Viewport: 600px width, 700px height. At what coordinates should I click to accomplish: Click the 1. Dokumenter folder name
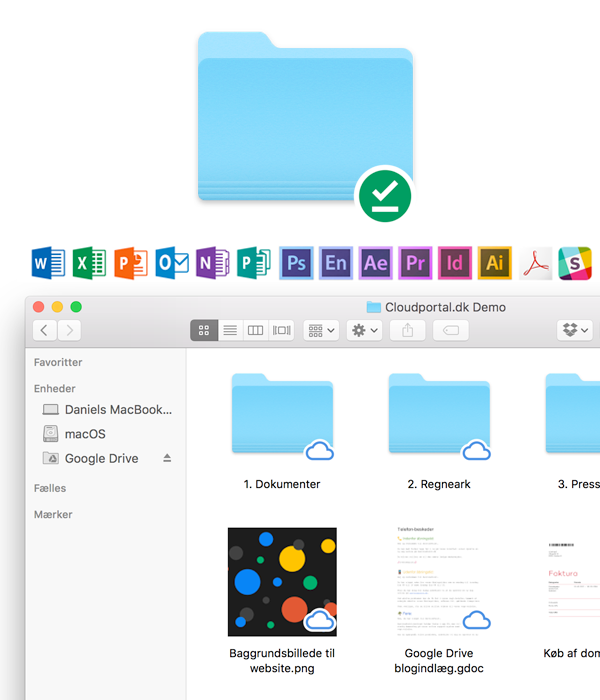click(282, 484)
